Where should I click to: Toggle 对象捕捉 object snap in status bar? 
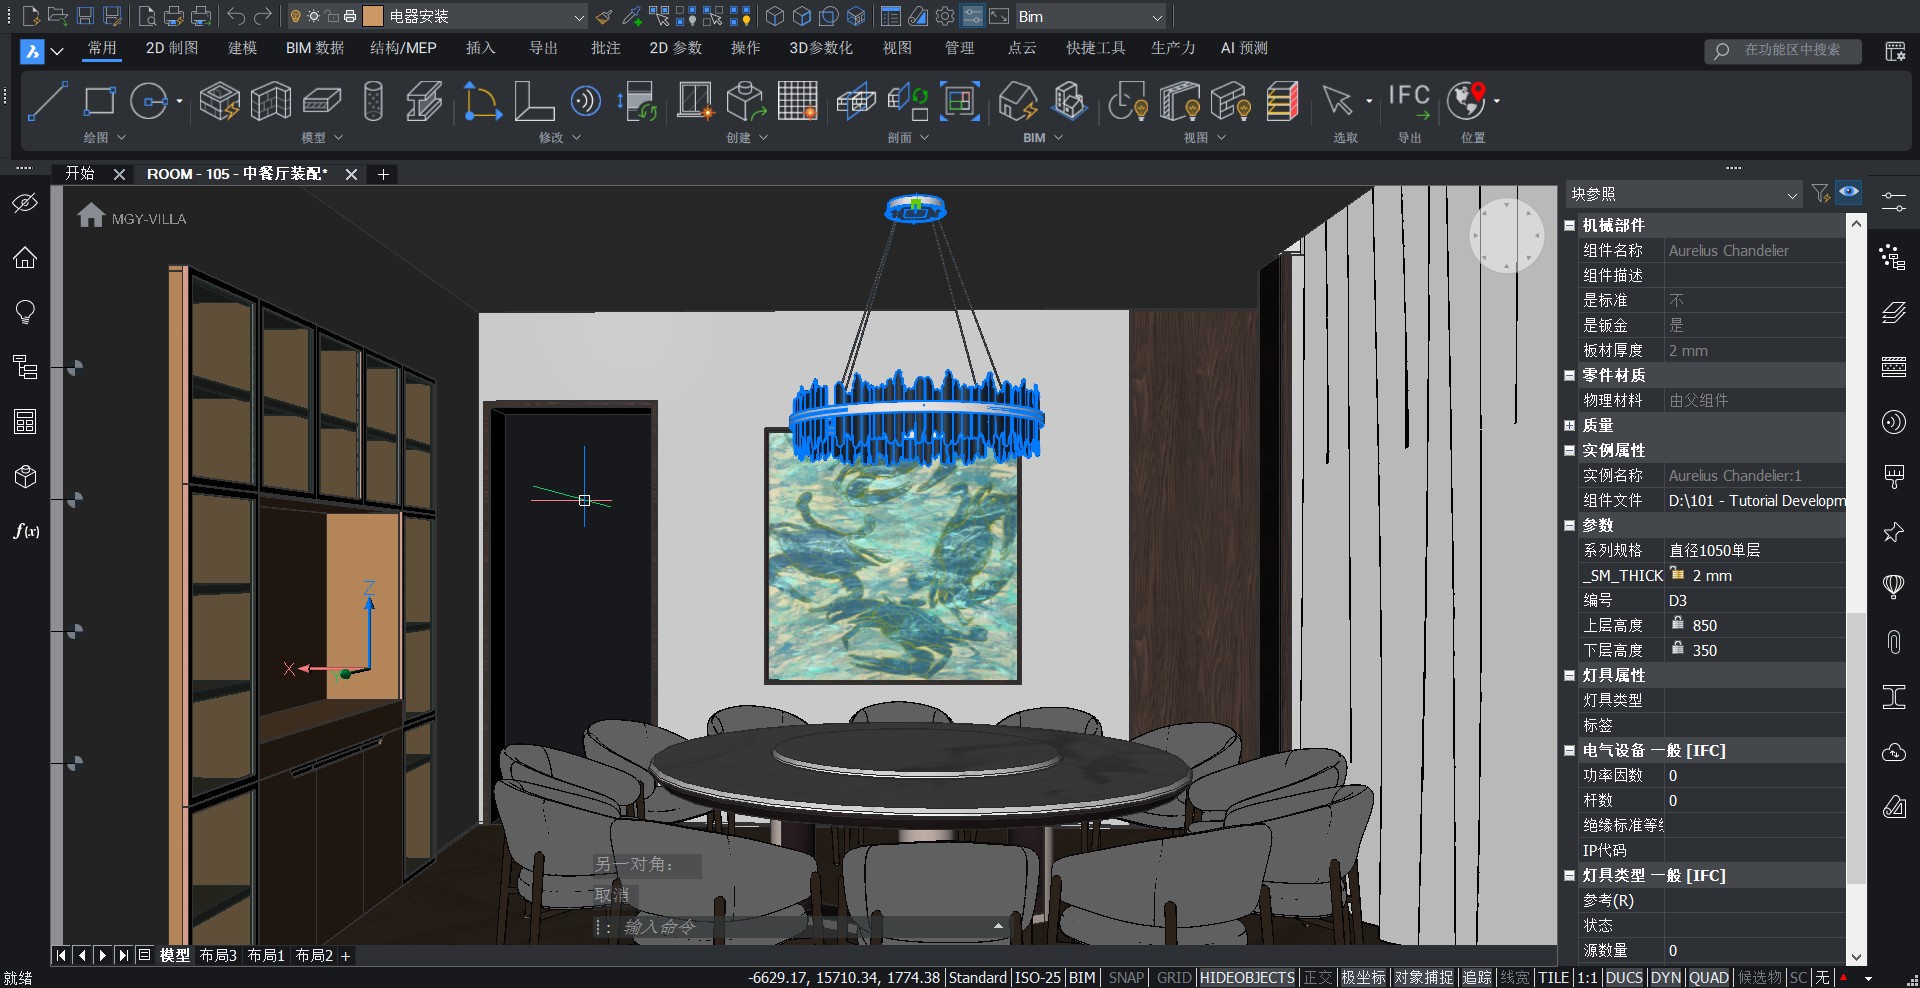pyautogui.click(x=1424, y=977)
